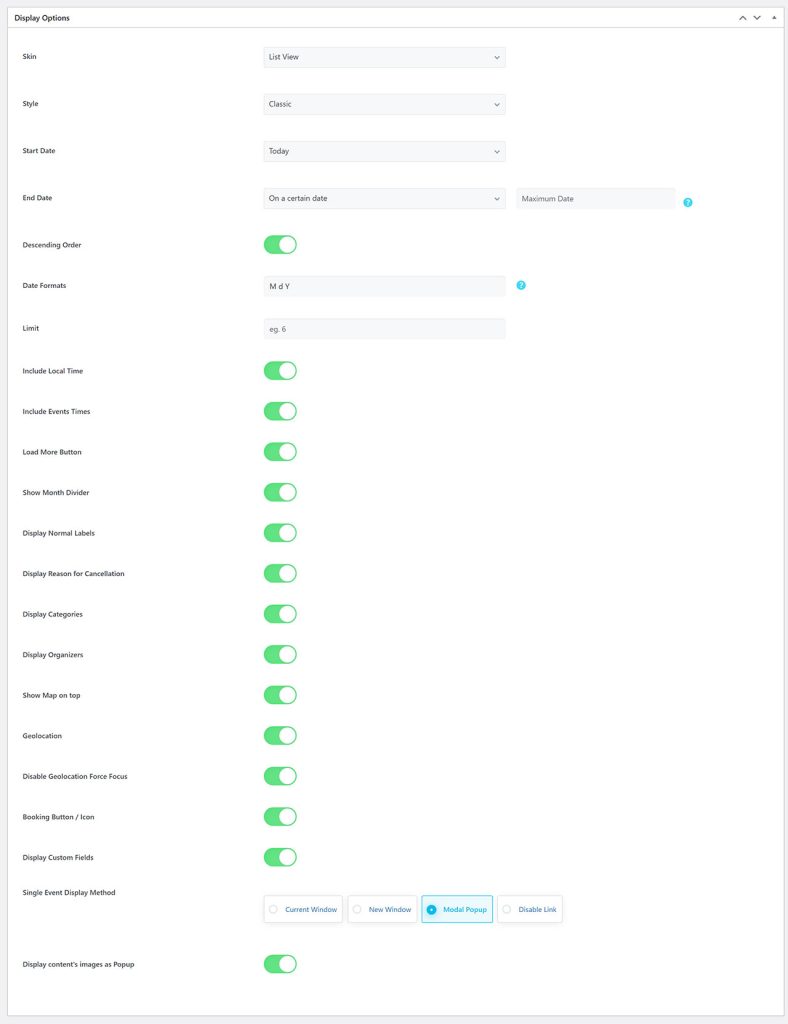Open the Style dropdown showing Classic
The width and height of the screenshot is (788, 1024).
(384, 104)
